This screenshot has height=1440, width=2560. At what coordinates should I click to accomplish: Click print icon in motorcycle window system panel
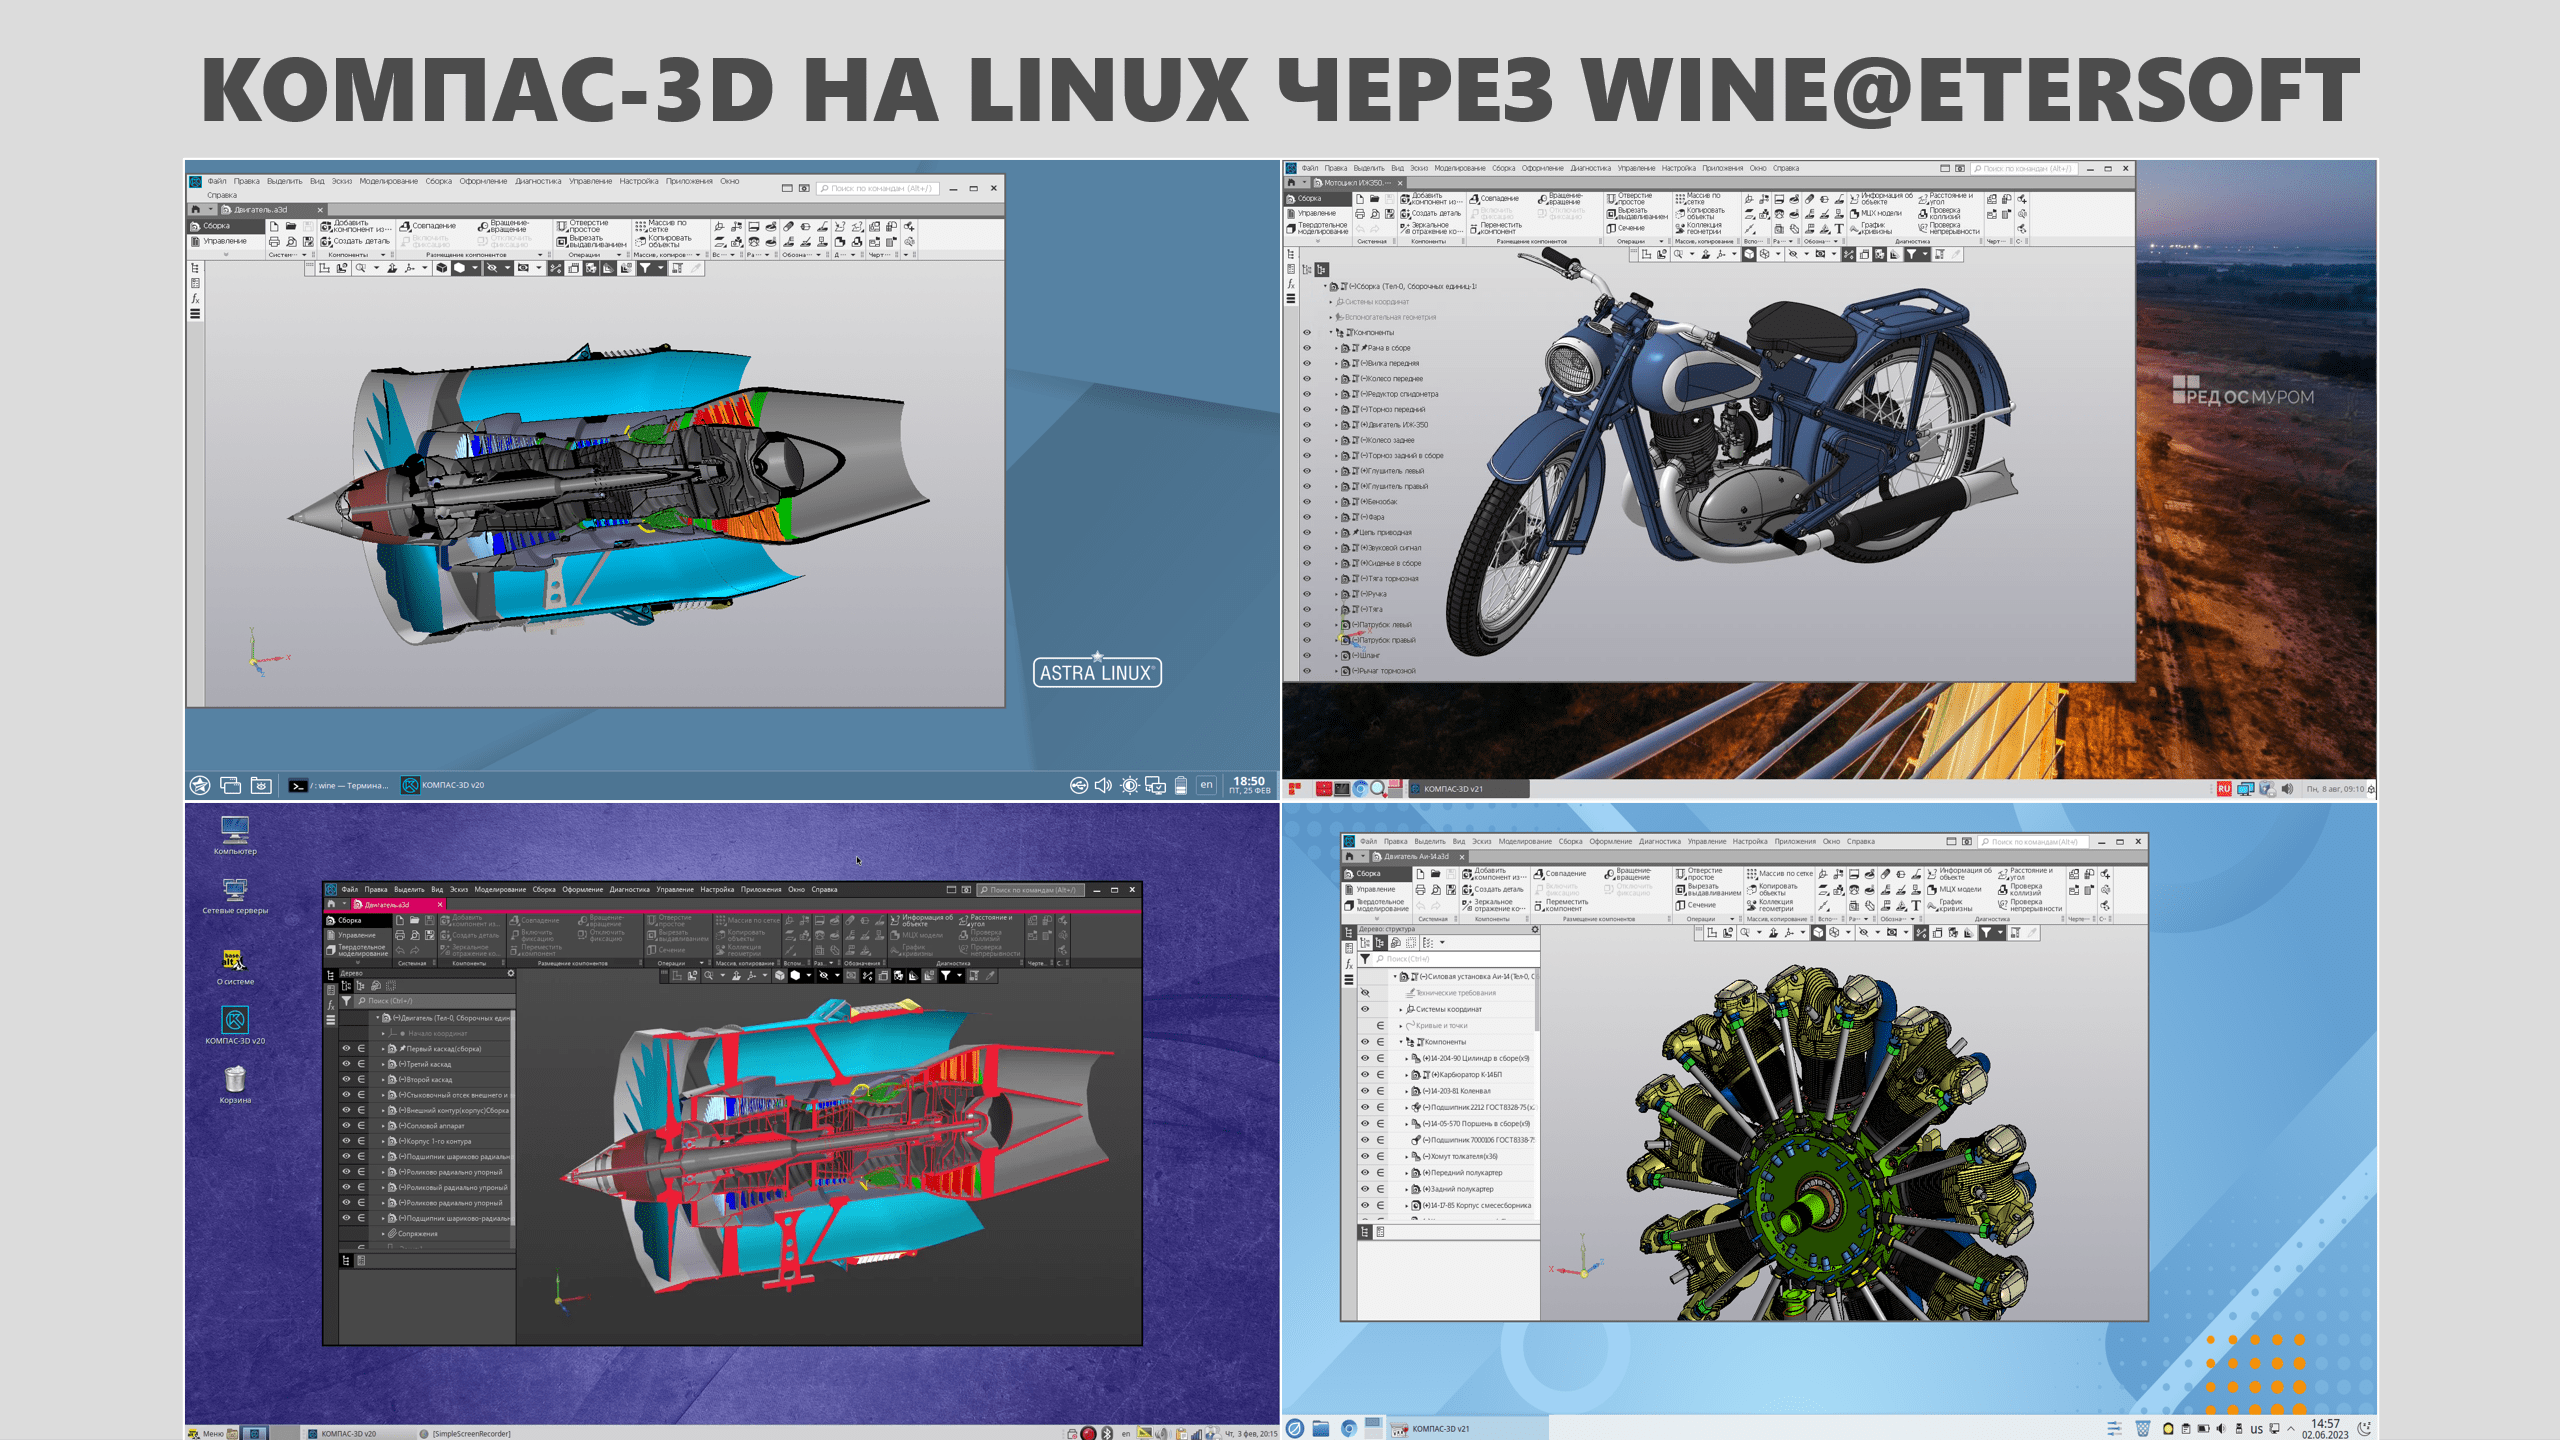pos(1360,214)
